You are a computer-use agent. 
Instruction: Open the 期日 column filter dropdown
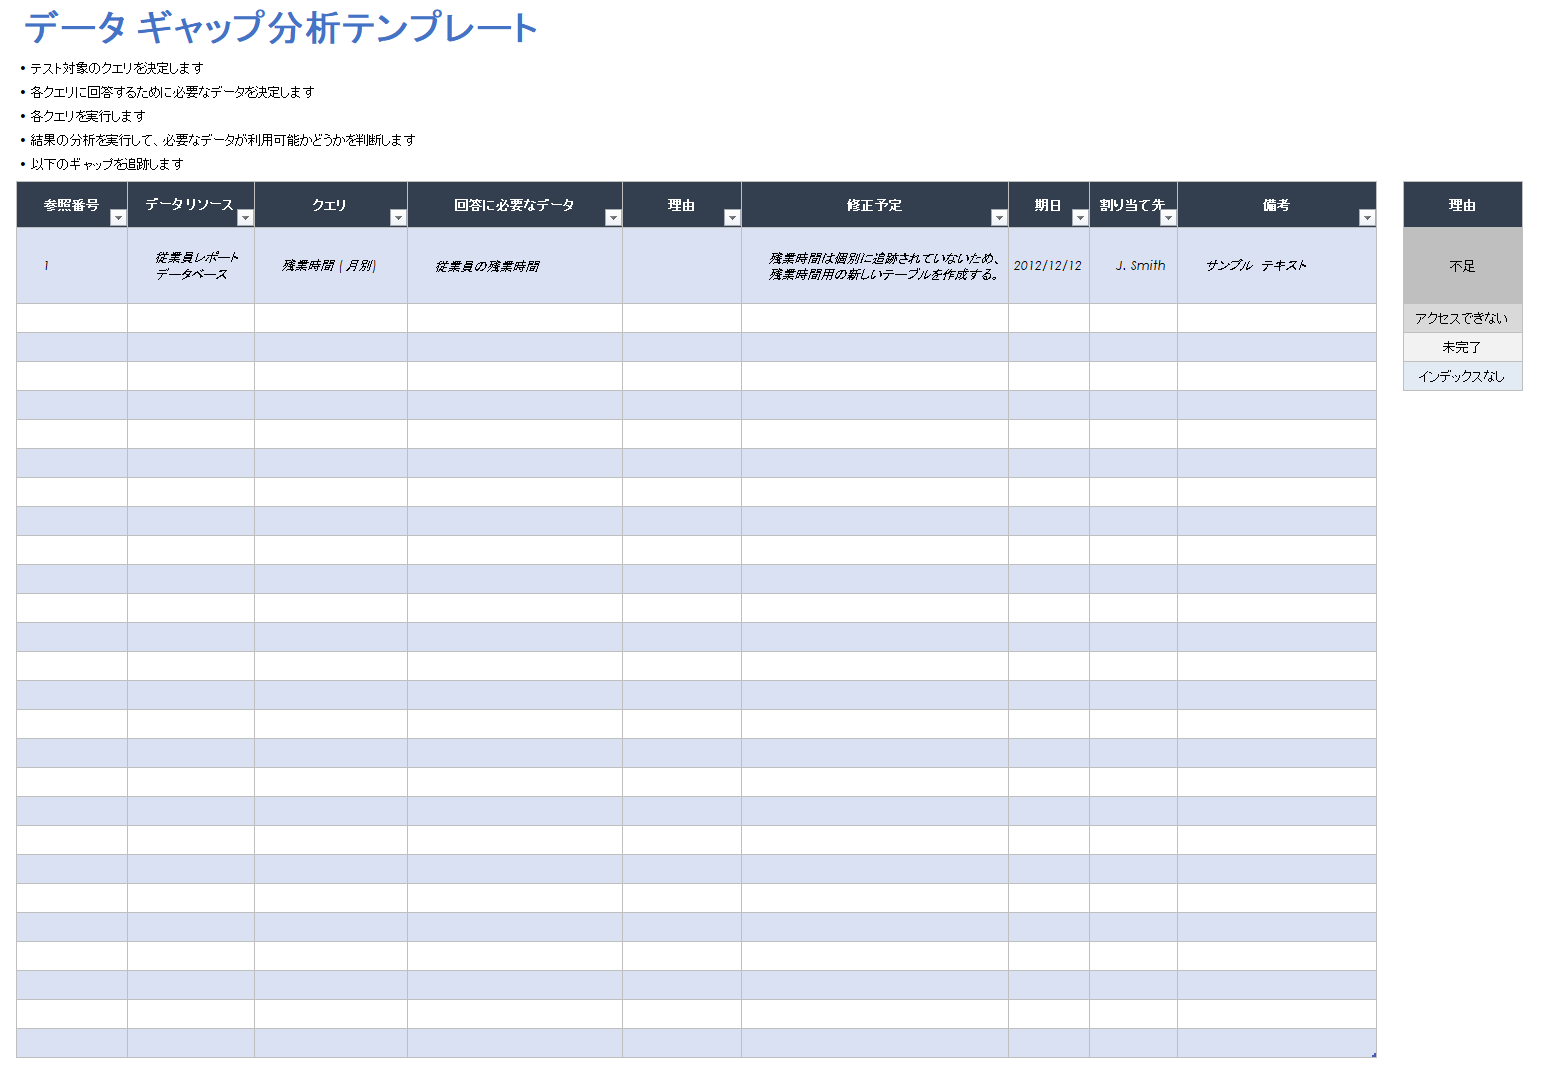click(x=1080, y=218)
